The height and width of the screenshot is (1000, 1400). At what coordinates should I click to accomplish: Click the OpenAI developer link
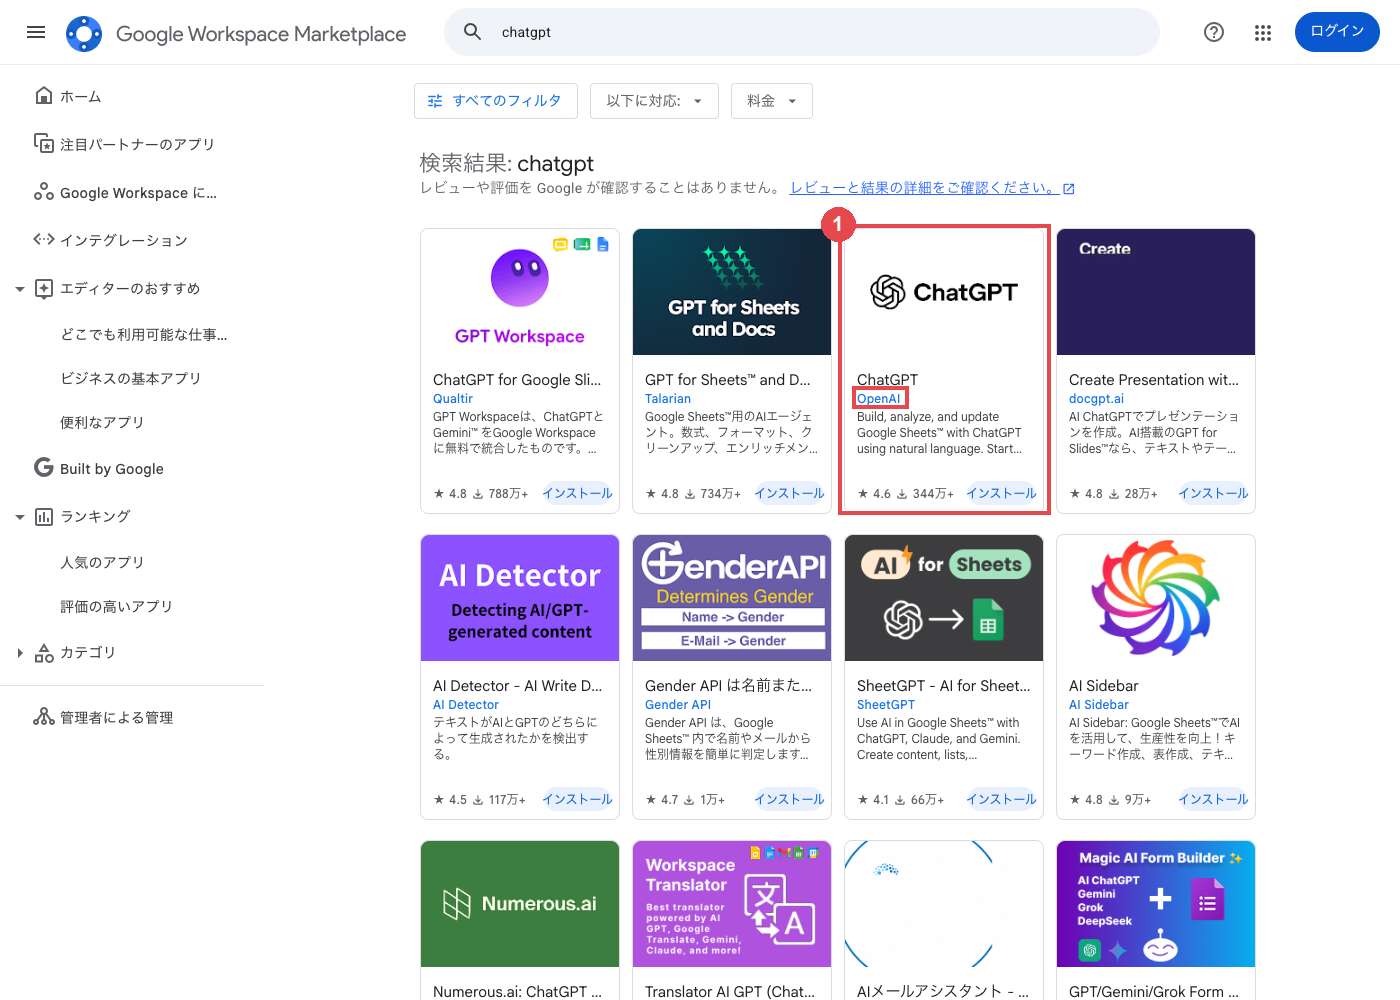pos(879,398)
